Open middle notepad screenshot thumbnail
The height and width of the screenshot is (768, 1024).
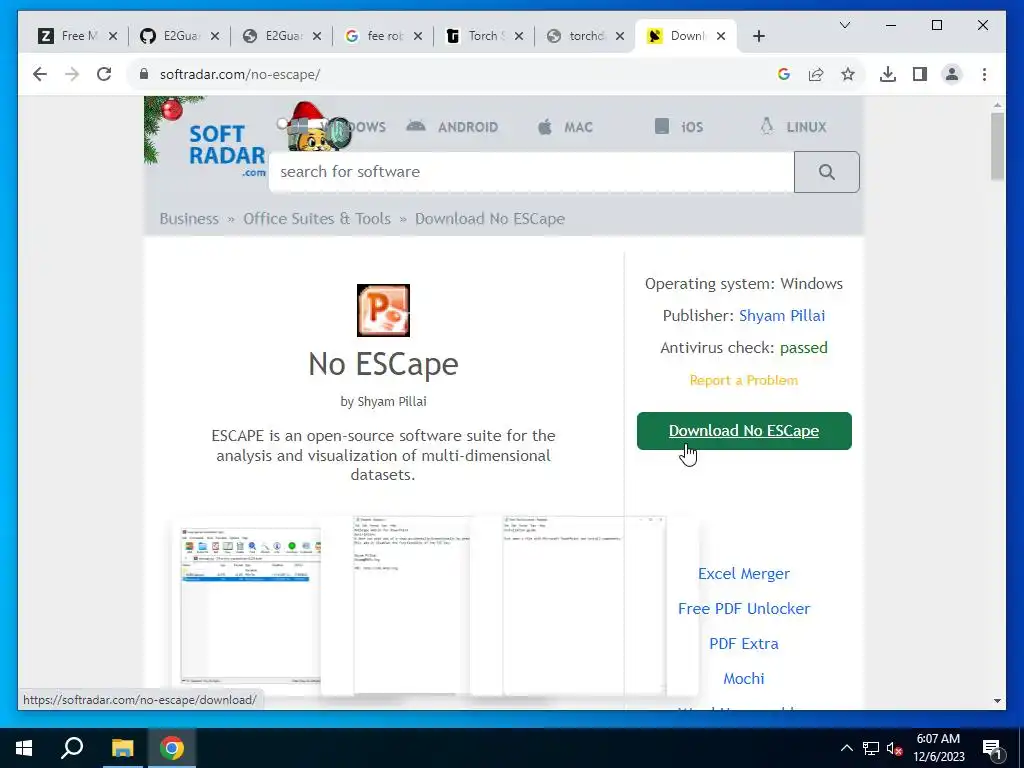(x=412, y=605)
